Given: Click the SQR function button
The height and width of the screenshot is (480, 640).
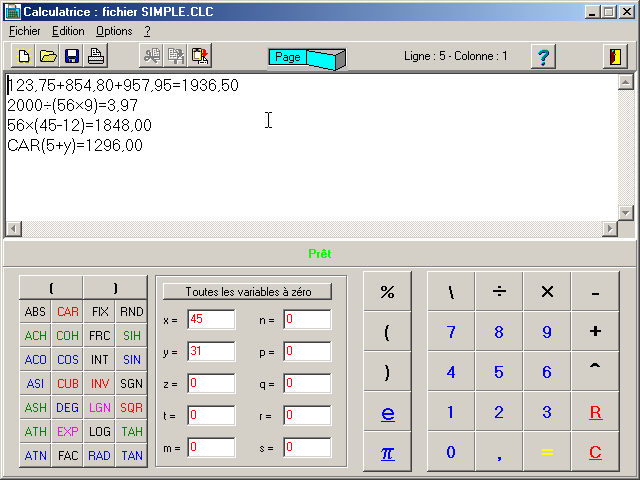Looking at the screenshot, I should point(131,408).
